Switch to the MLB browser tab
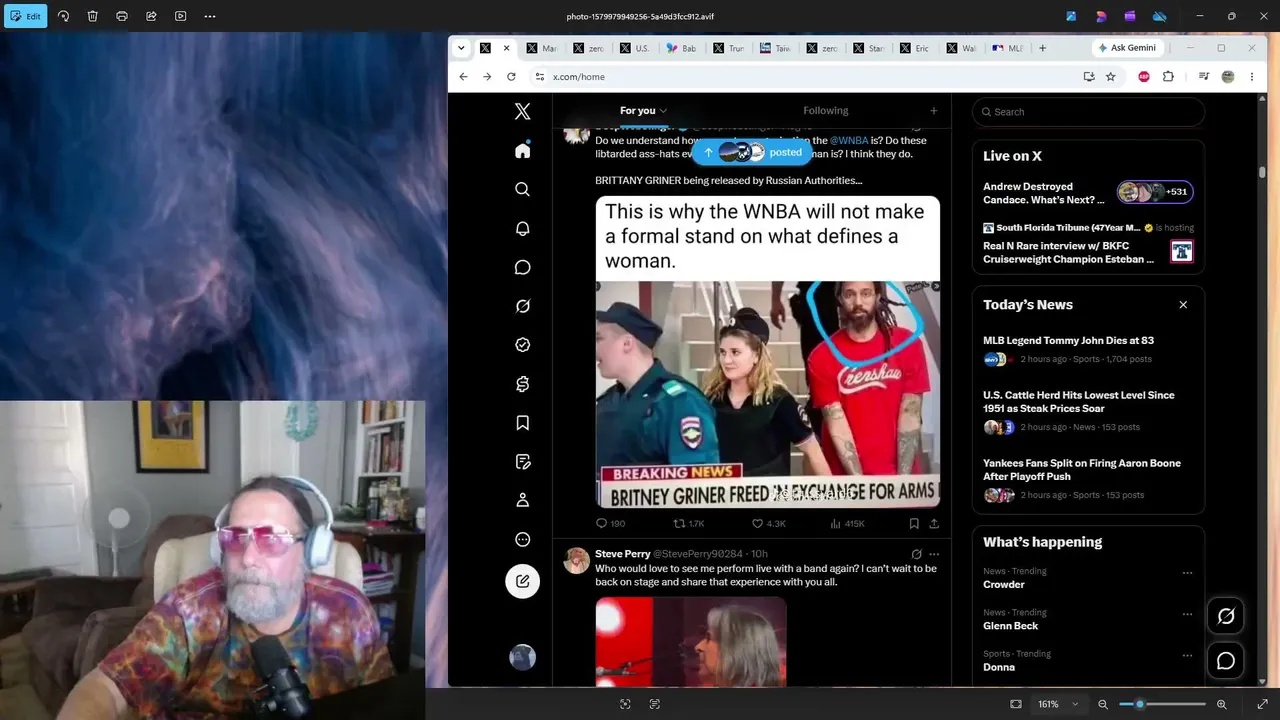This screenshot has width=1280, height=720. pyautogui.click(x=1008, y=48)
